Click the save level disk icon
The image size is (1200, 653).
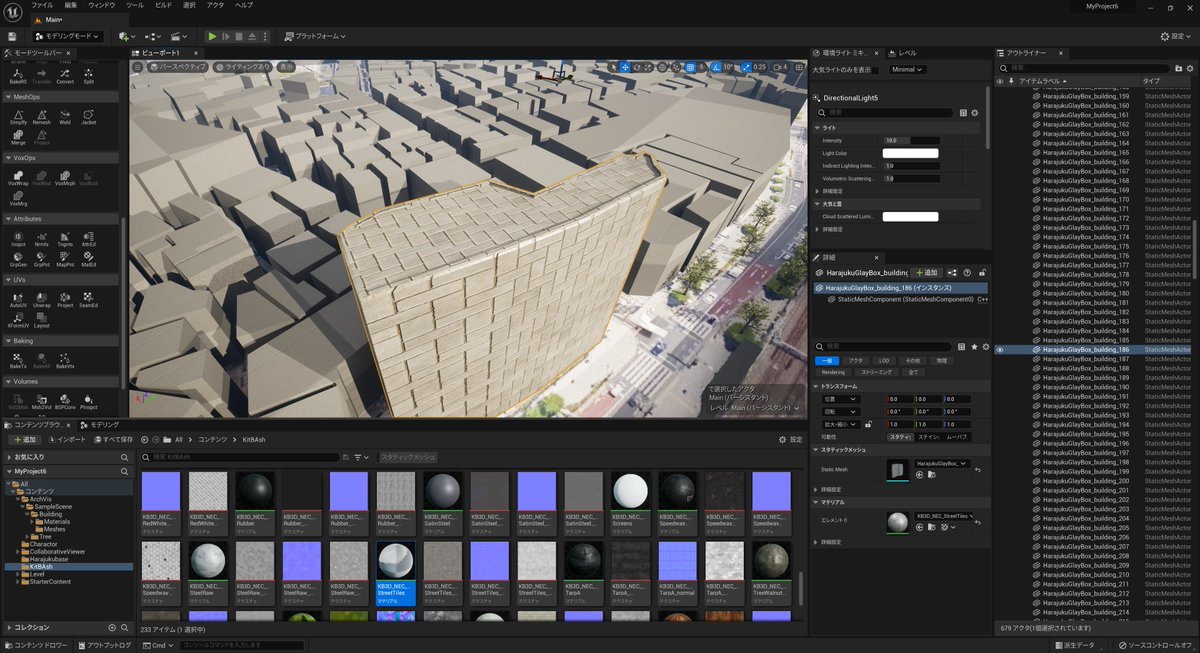click(11, 36)
